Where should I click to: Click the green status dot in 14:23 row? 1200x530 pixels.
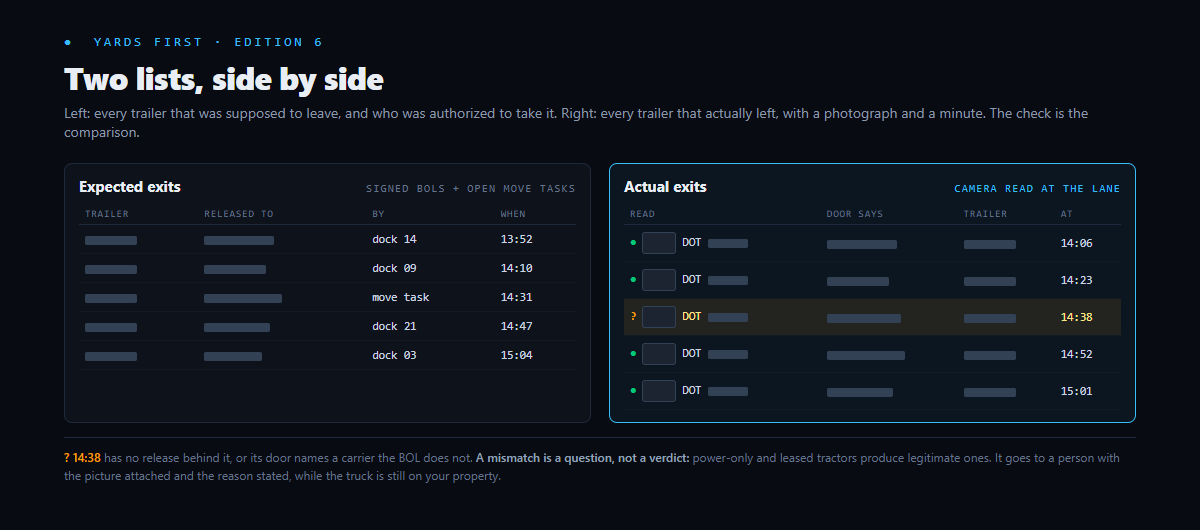pos(633,280)
